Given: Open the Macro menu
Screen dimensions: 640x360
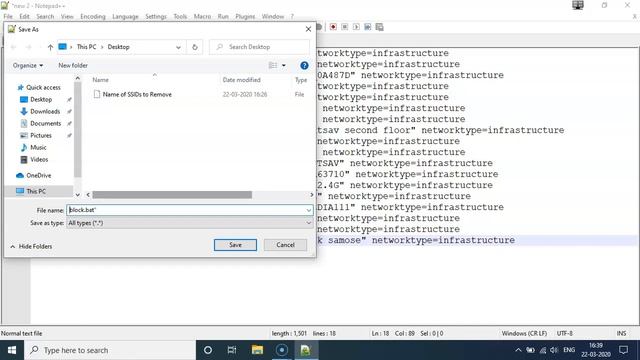Looking at the screenshot, I should (202, 16).
